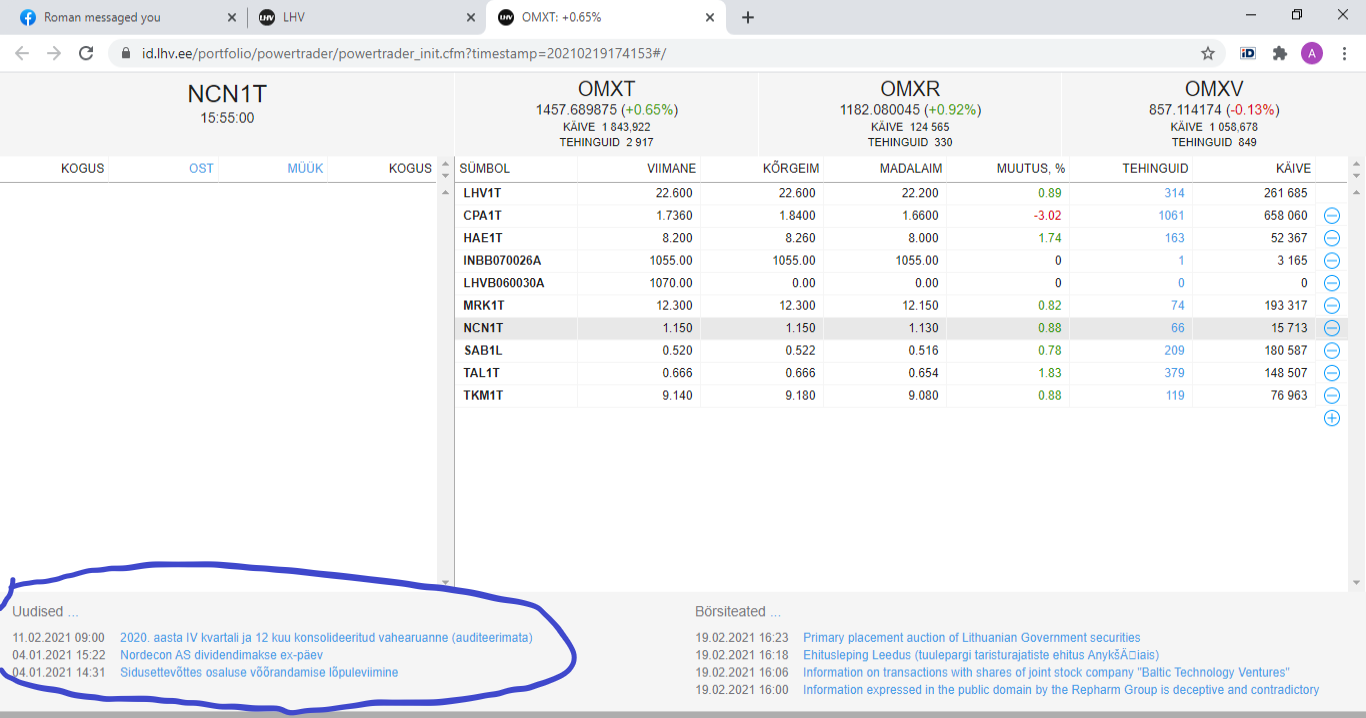Remove HAE1T from the watchlist
This screenshot has width=1366, height=718.
[x=1331, y=238]
